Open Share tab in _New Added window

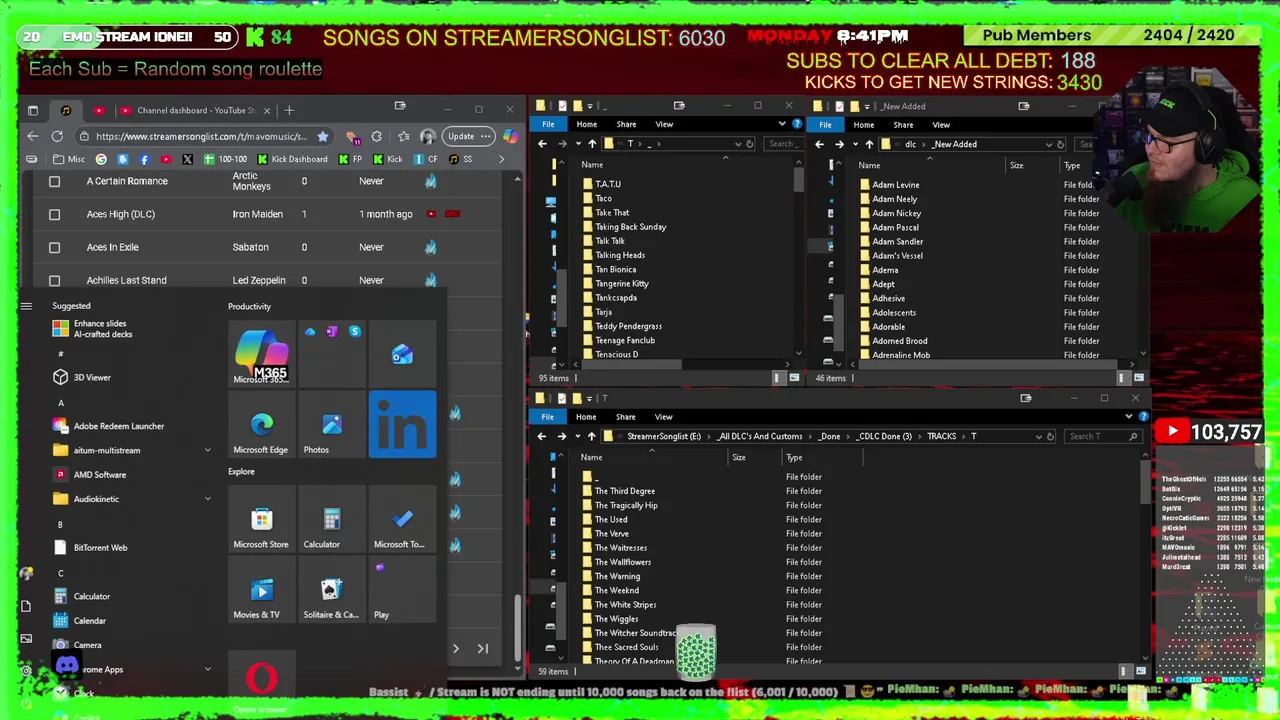[903, 125]
